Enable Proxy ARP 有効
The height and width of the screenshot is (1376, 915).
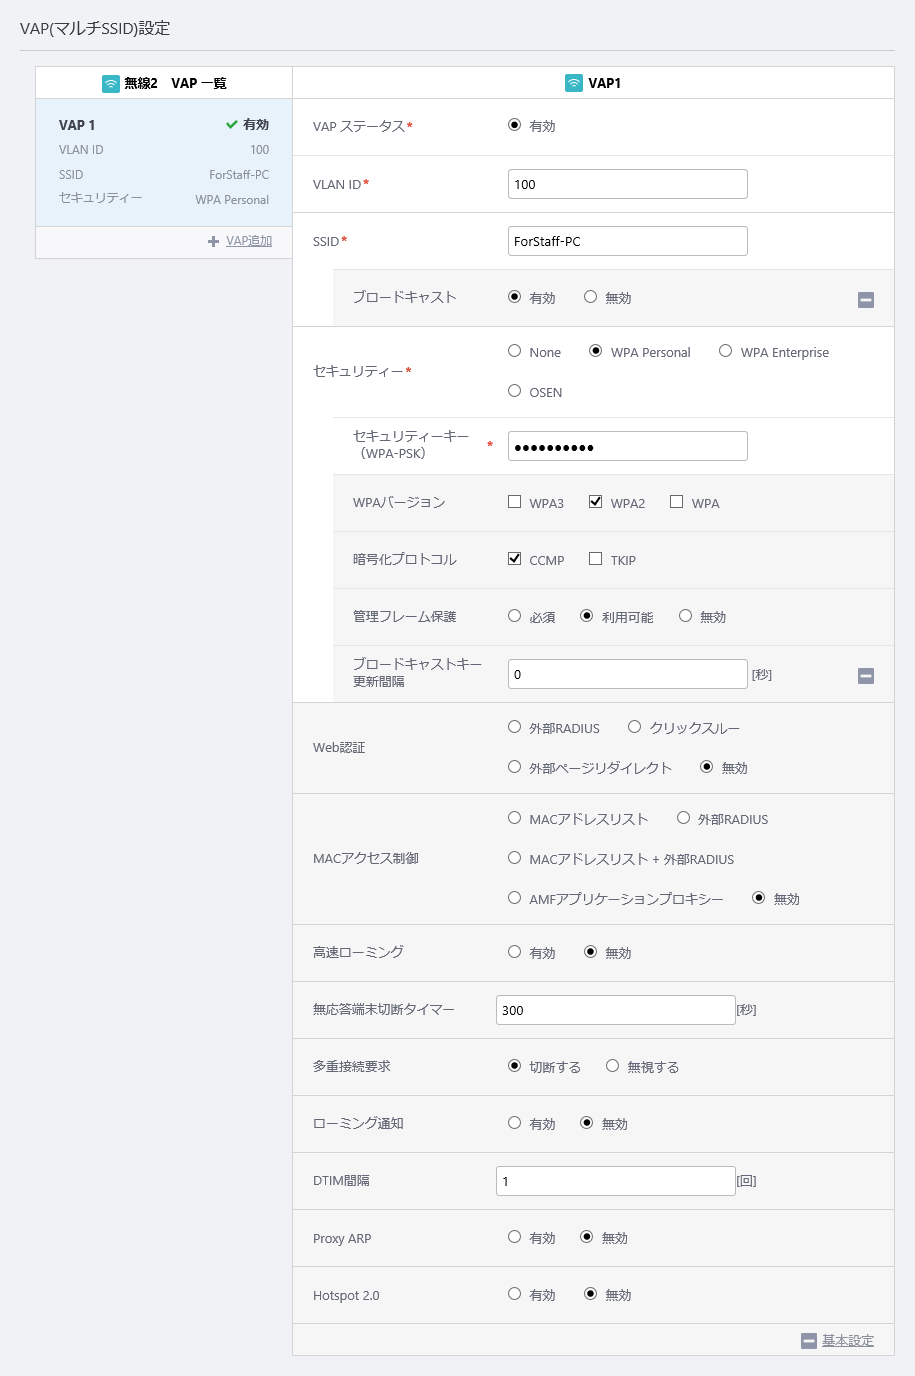click(x=514, y=1237)
